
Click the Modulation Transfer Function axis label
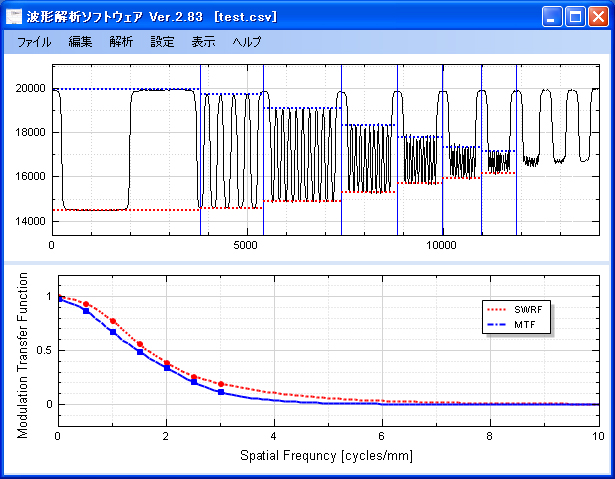23,355
